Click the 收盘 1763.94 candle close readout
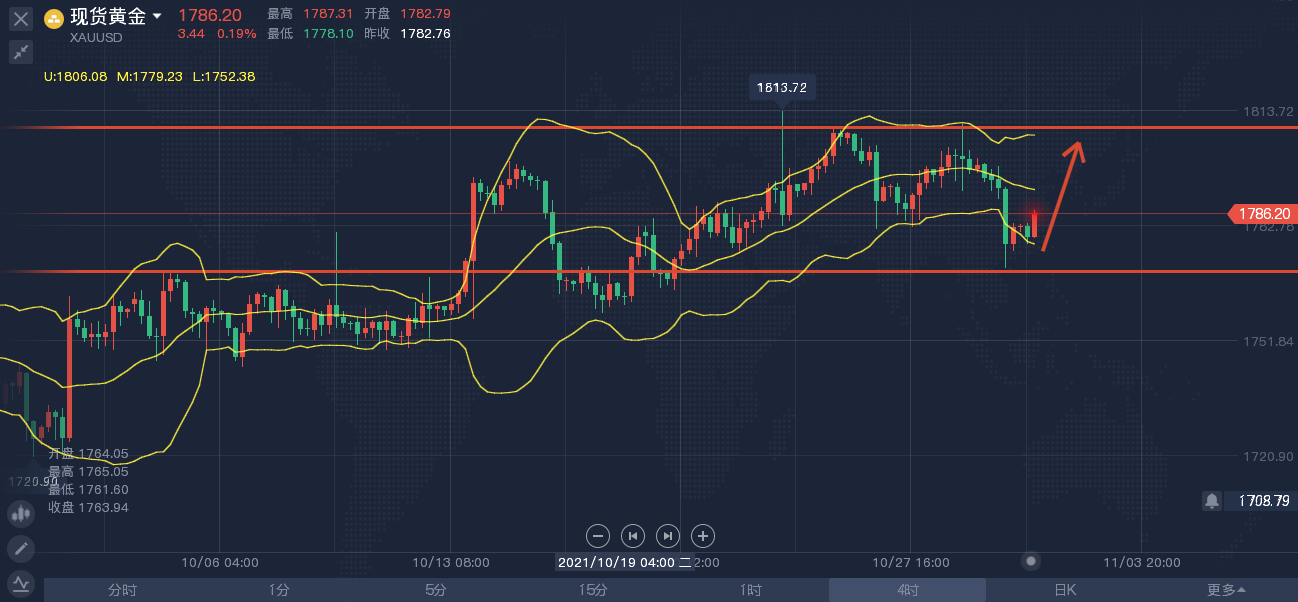The width and height of the screenshot is (1298, 602). 88,507
